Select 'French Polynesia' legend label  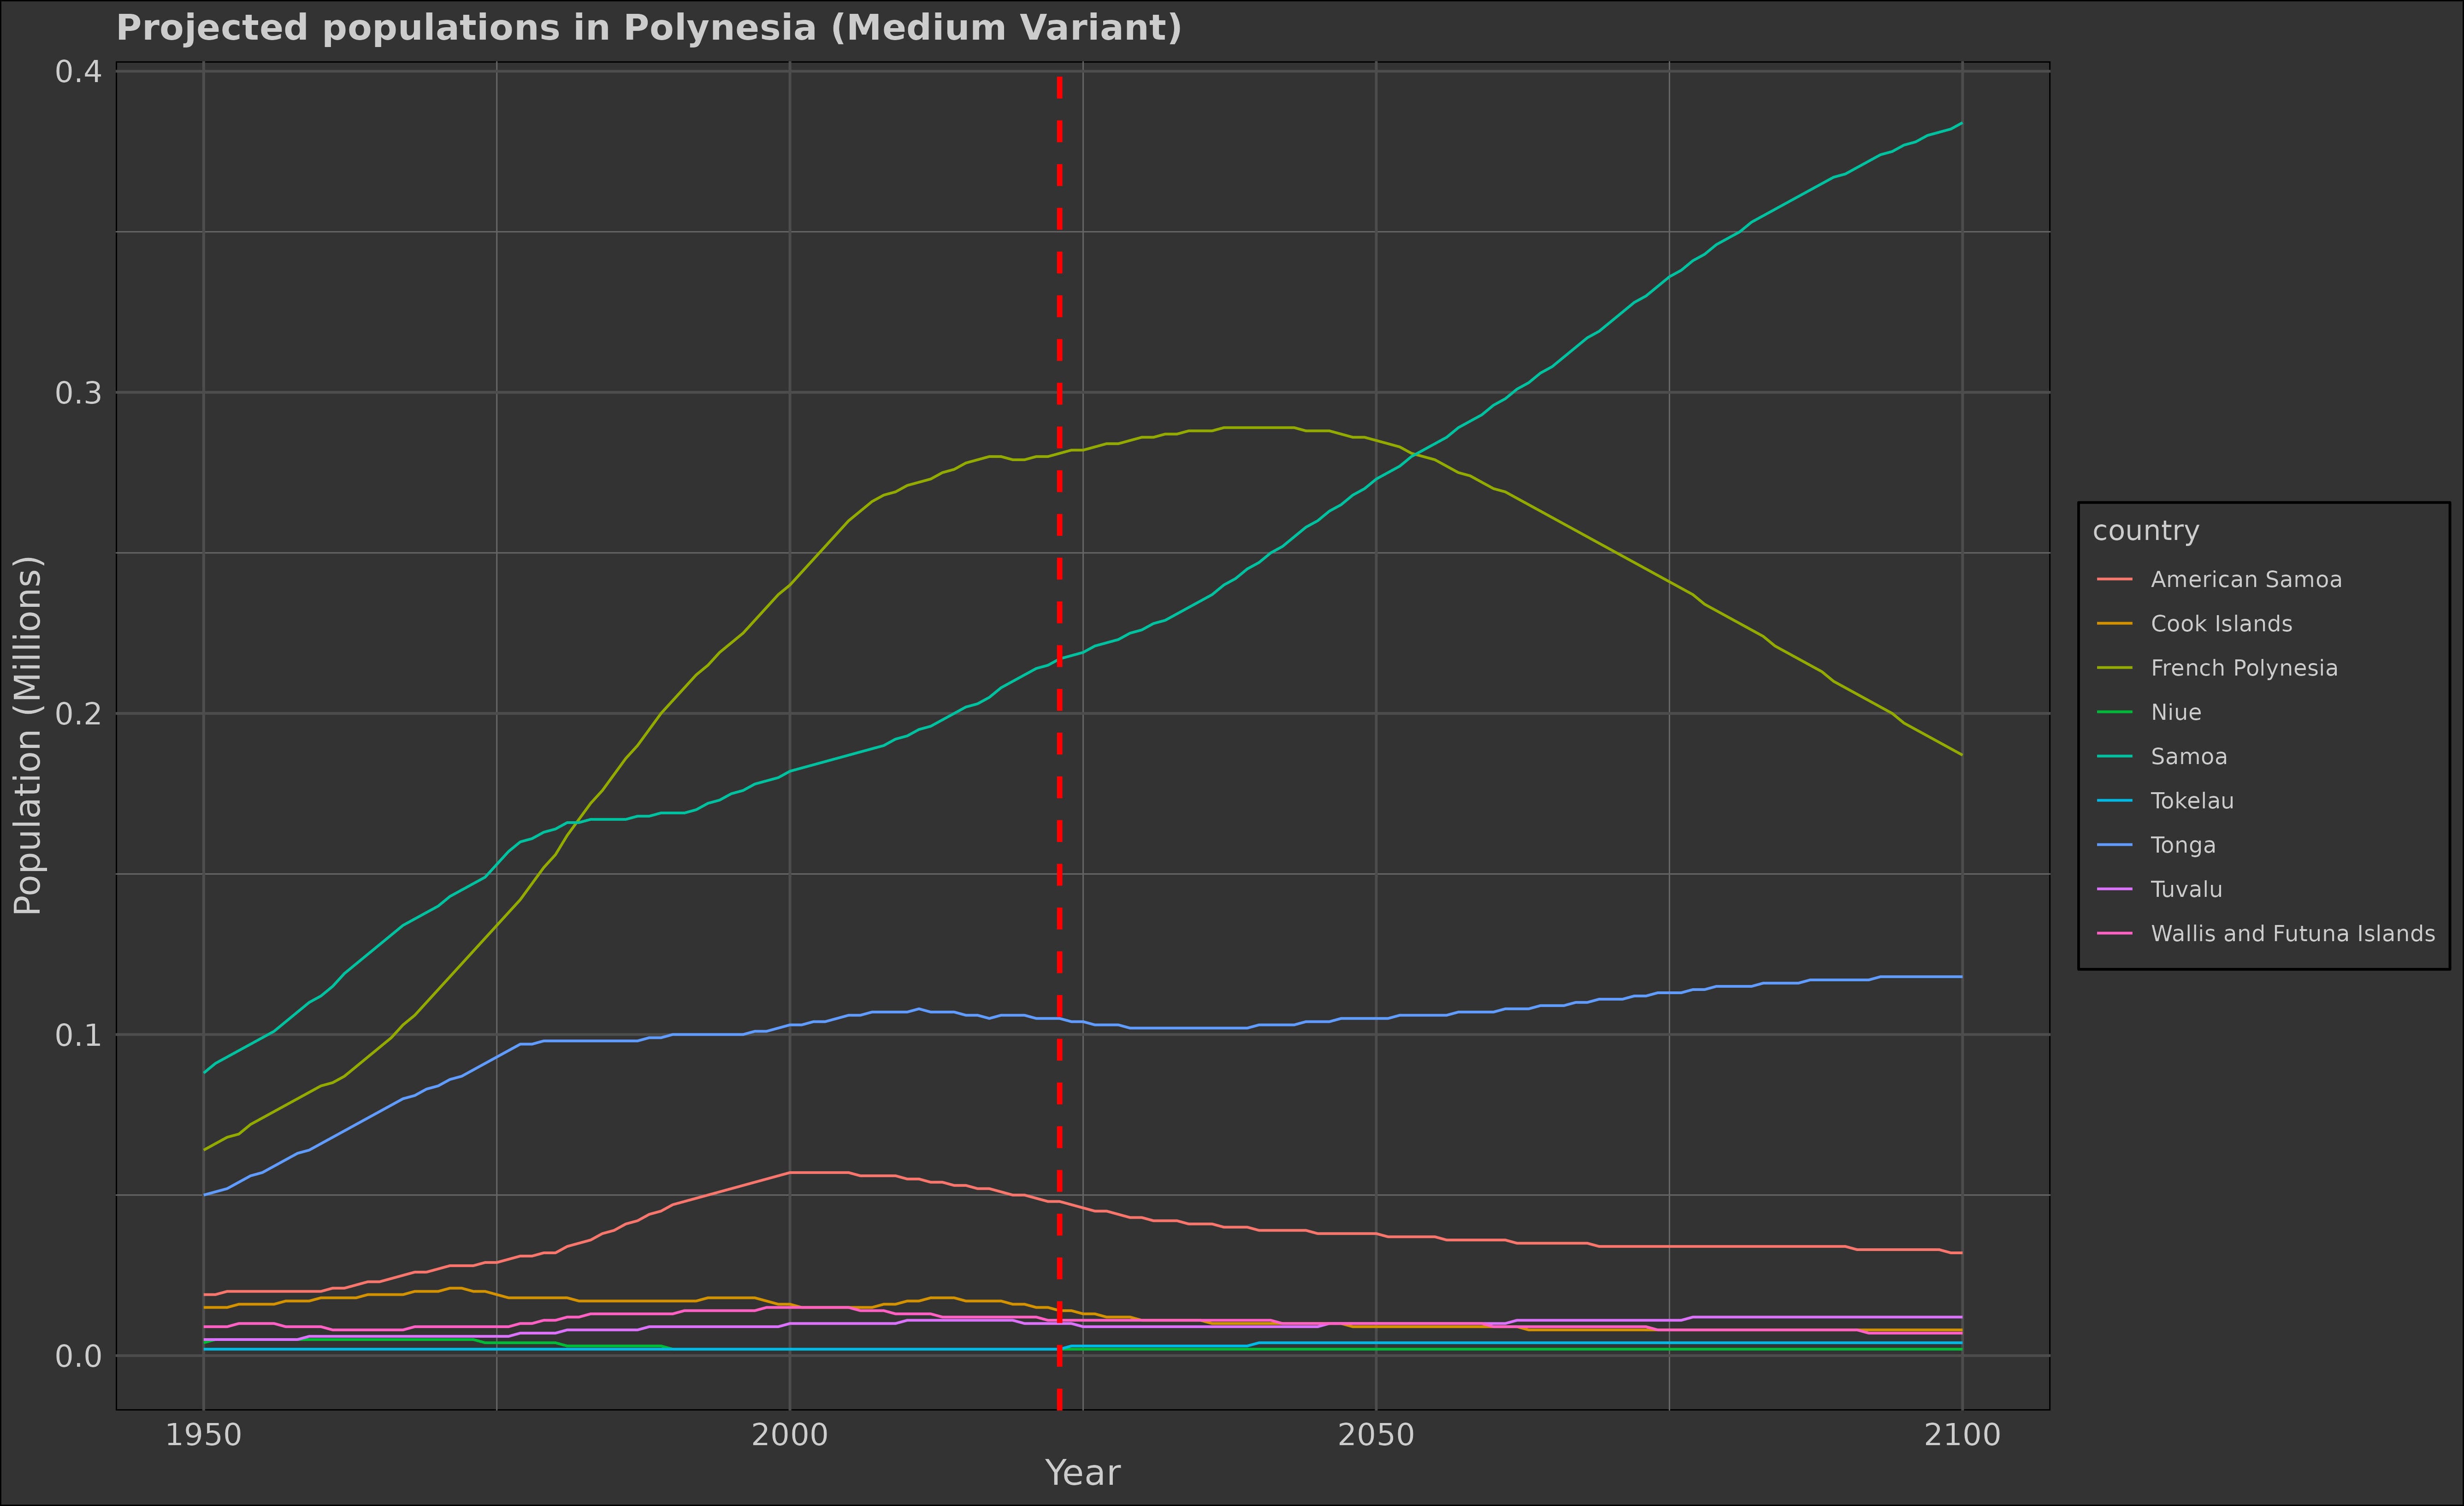click(2244, 668)
